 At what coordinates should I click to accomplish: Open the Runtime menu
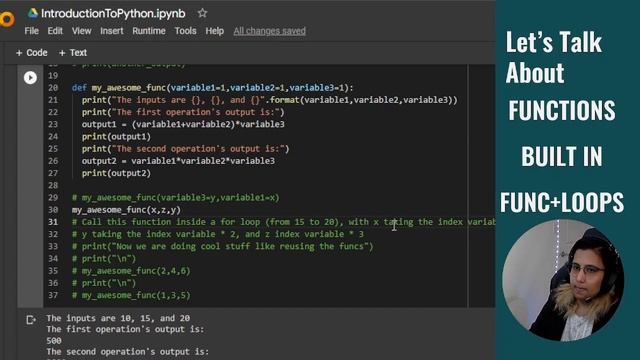(149, 31)
